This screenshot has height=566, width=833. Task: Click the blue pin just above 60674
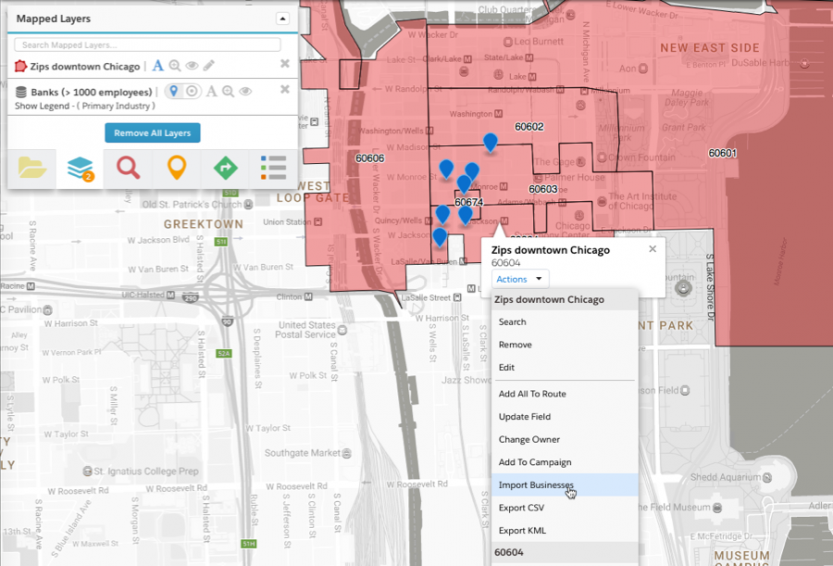pyautogui.click(x=464, y=183)
